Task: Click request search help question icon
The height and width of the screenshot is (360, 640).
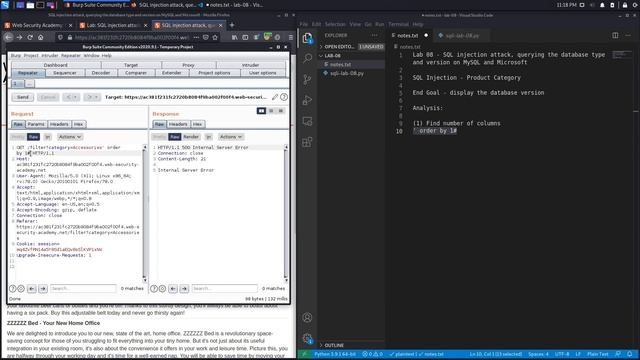Action: pyautogui.click(x=13, y=289)
